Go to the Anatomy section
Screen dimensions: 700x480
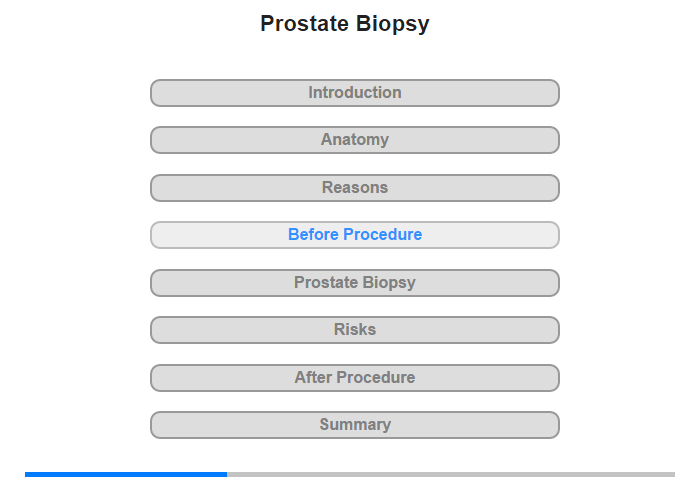coord(355,140)
